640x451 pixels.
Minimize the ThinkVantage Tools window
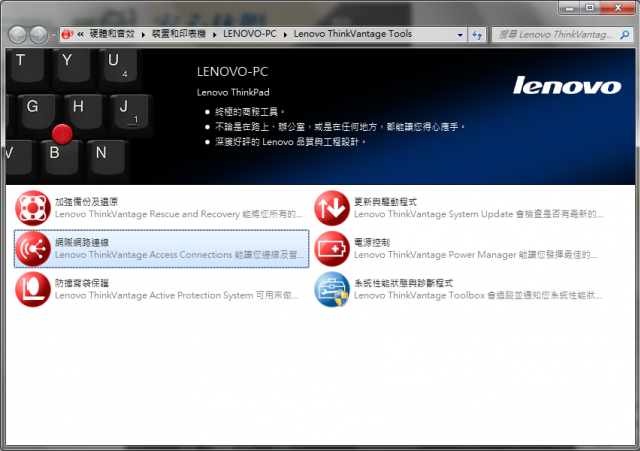point(569,8)
